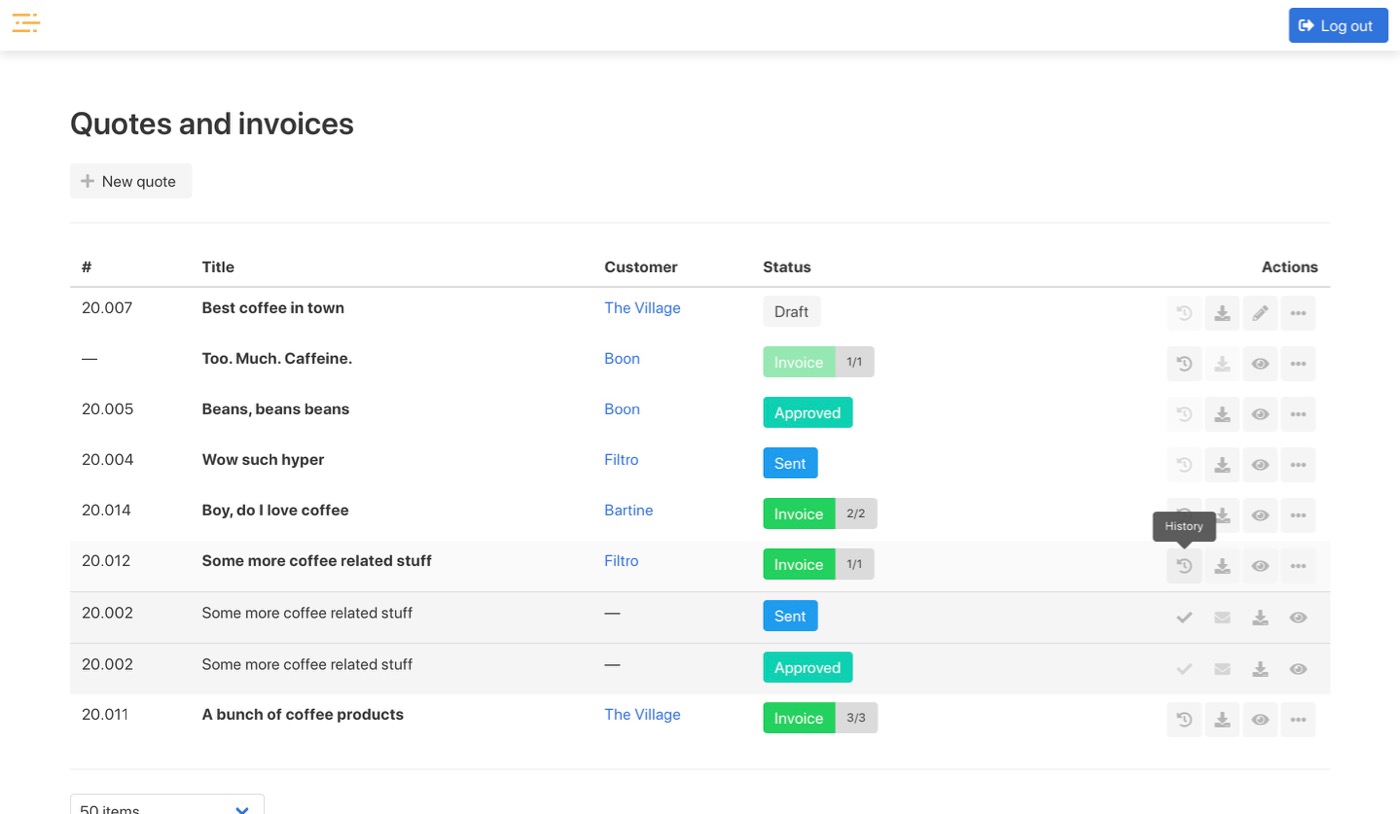This screenshot has height=814, width=1400.
Task: Open customer The Village on quote 20.011
Action: click(642, 714)
